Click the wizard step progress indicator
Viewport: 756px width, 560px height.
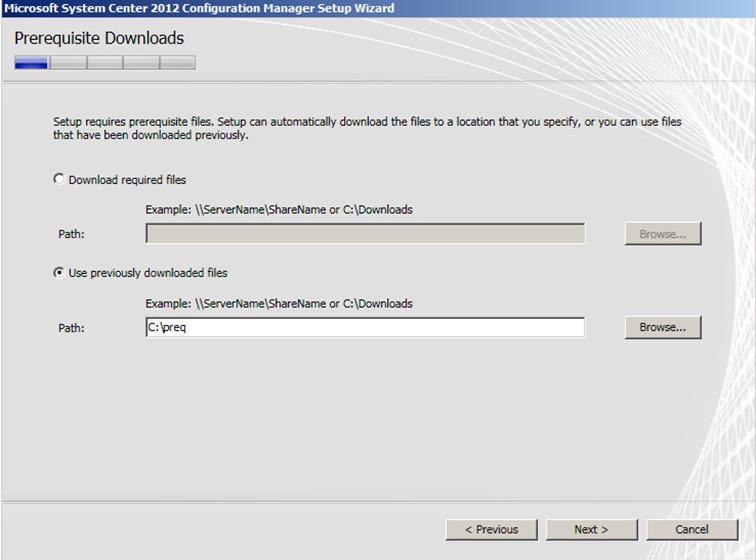click(x=105, y=62)
